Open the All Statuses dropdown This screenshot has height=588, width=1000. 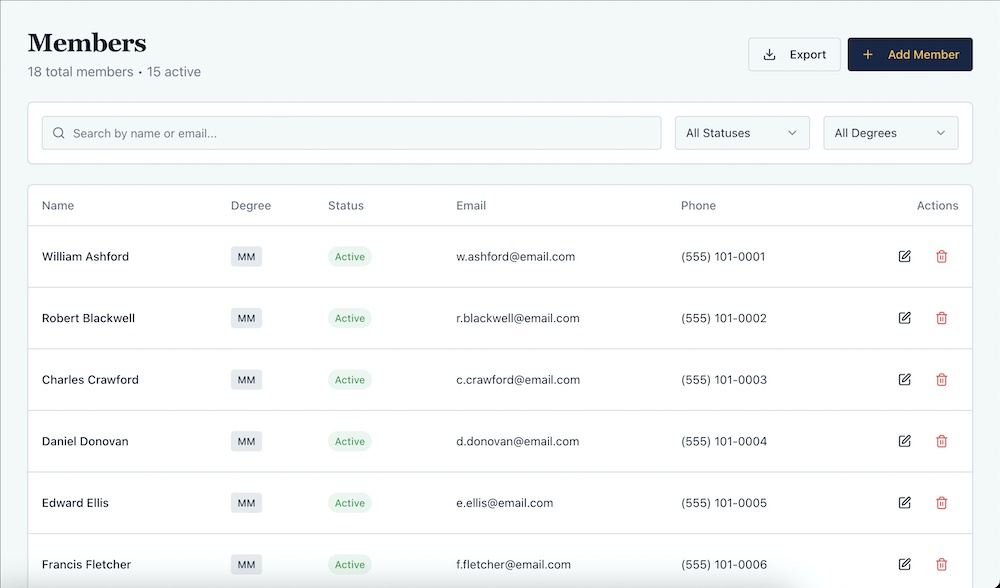pos(742,132)
